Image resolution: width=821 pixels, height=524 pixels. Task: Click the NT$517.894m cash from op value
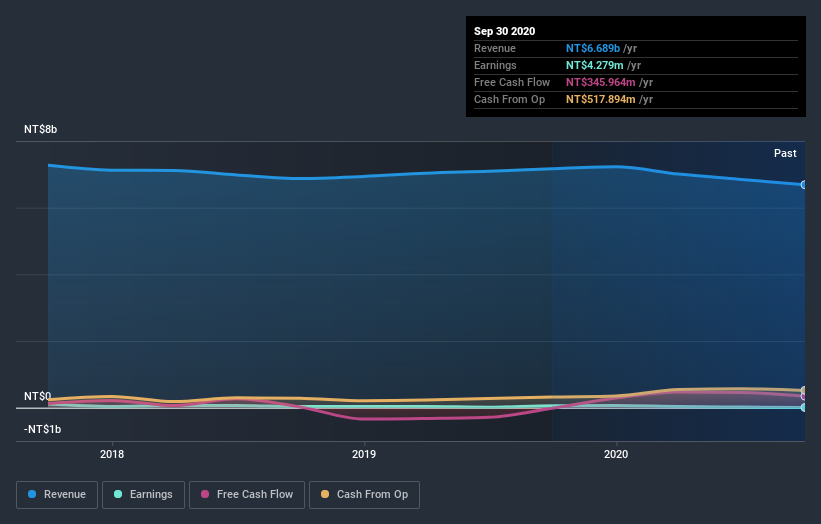pyautogui.click(x=601, y=99)
